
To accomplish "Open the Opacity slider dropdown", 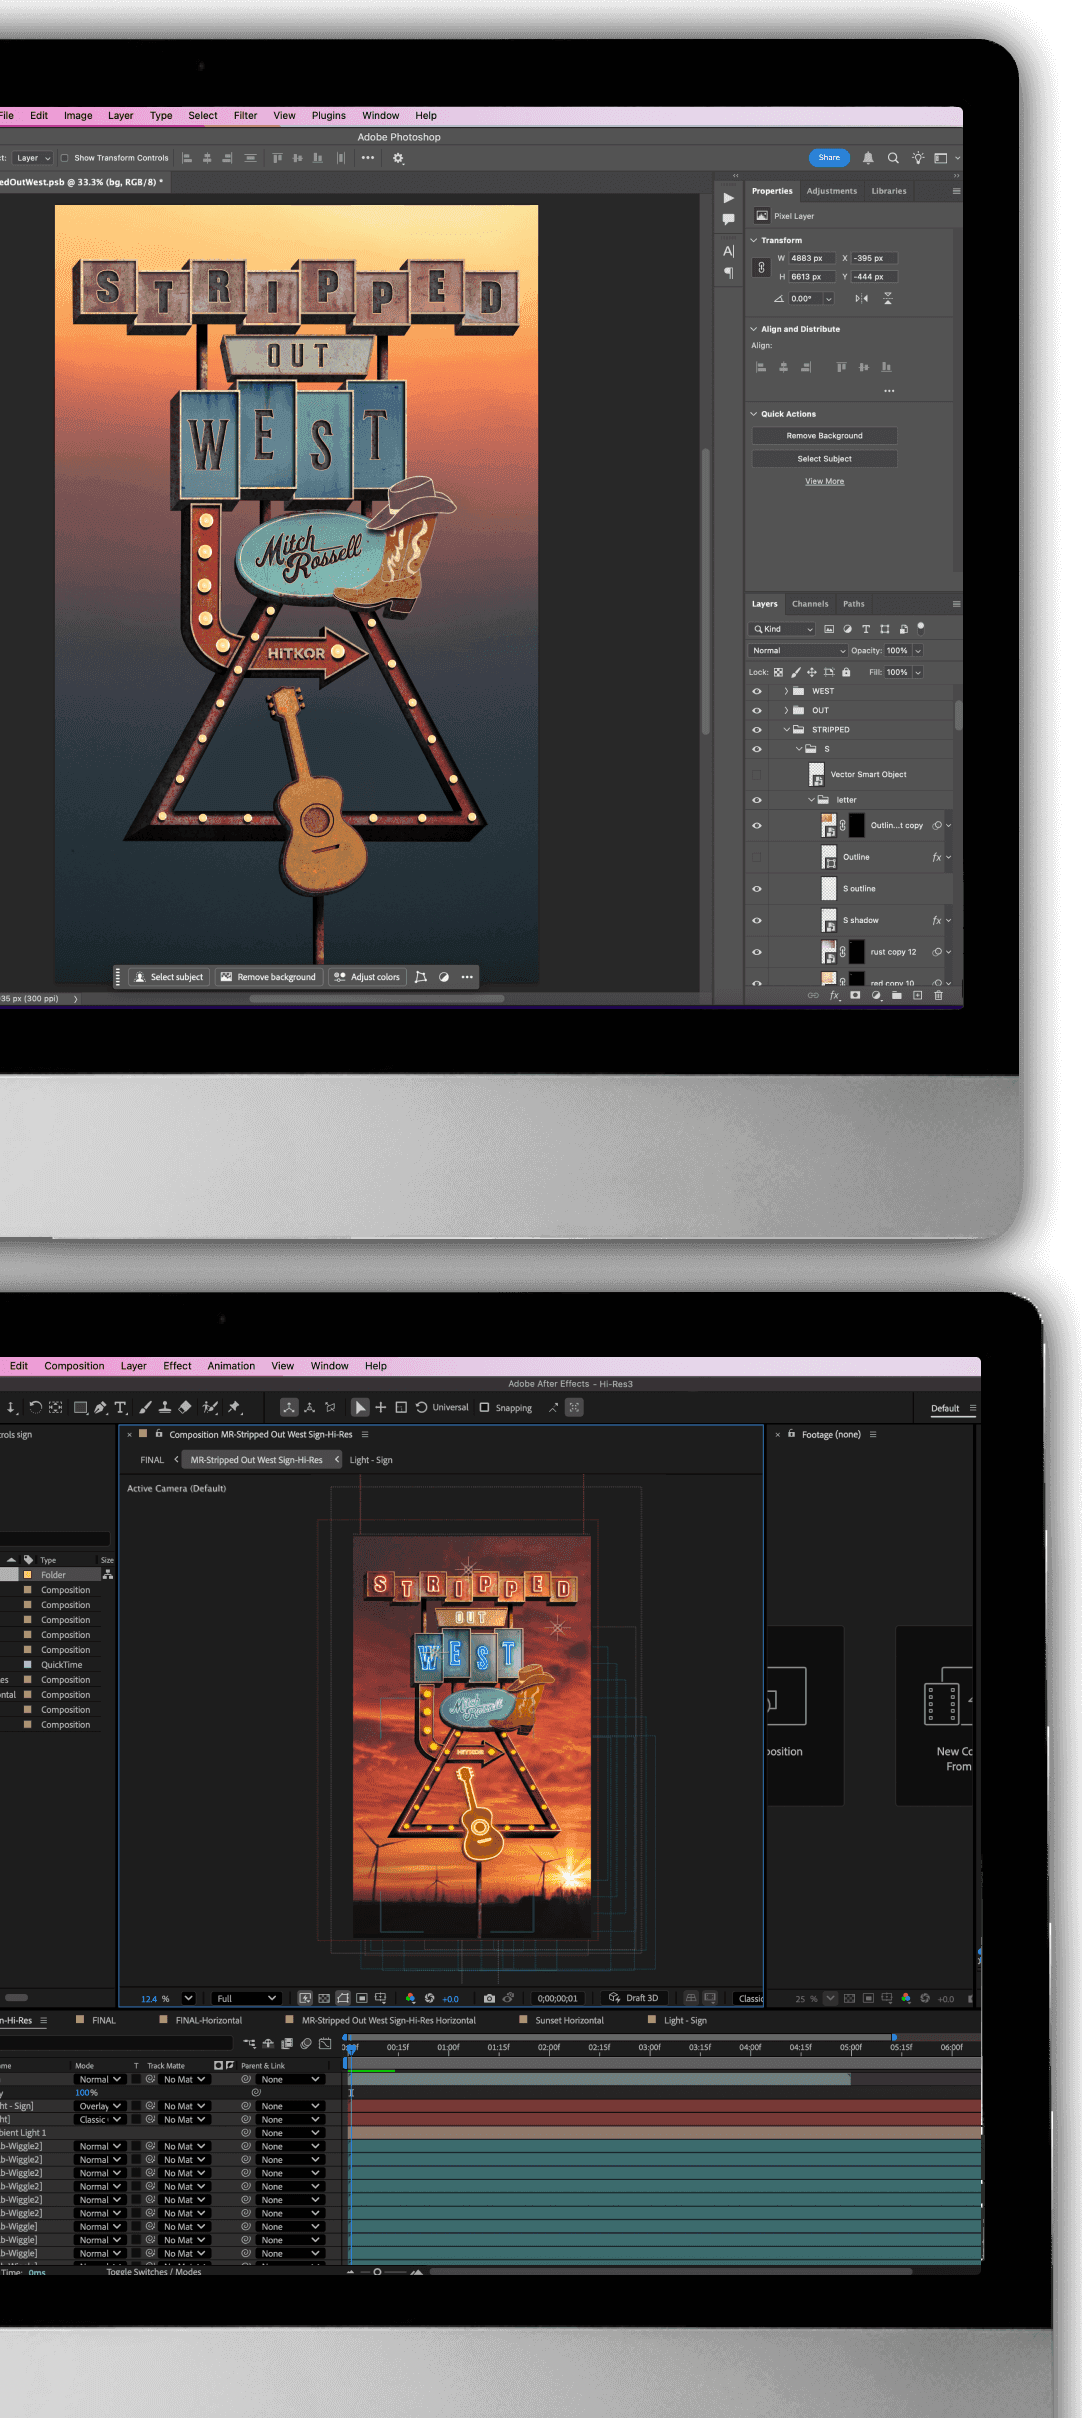I will pos(917,651).
